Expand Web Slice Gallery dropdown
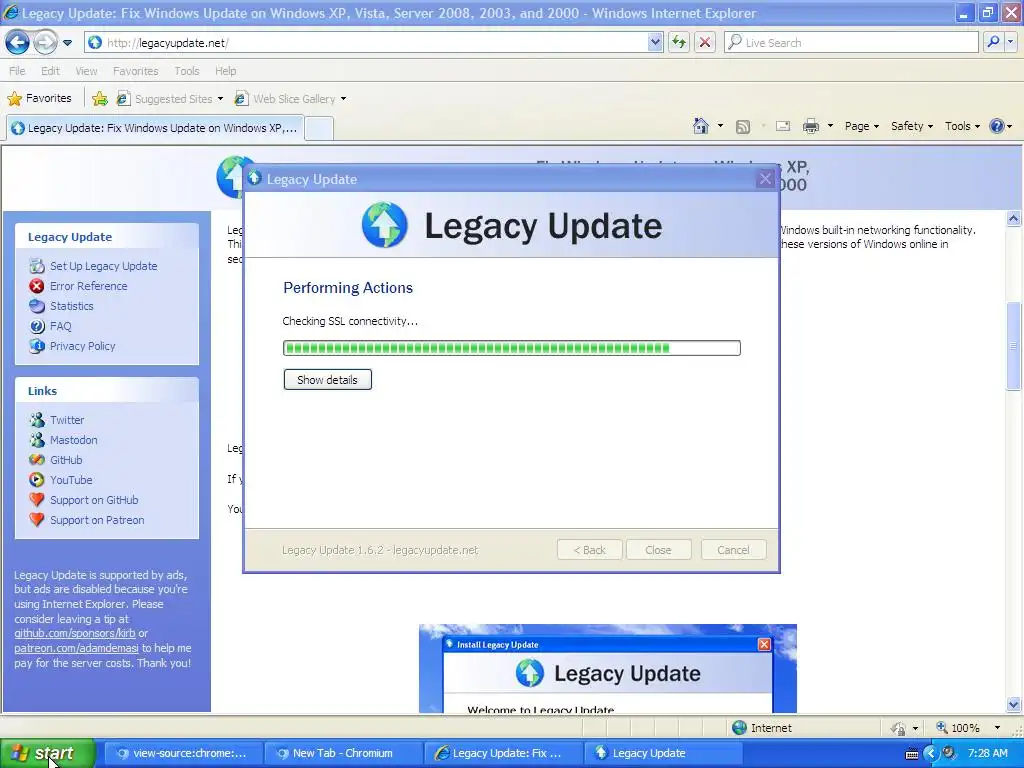 click(344, 99)
